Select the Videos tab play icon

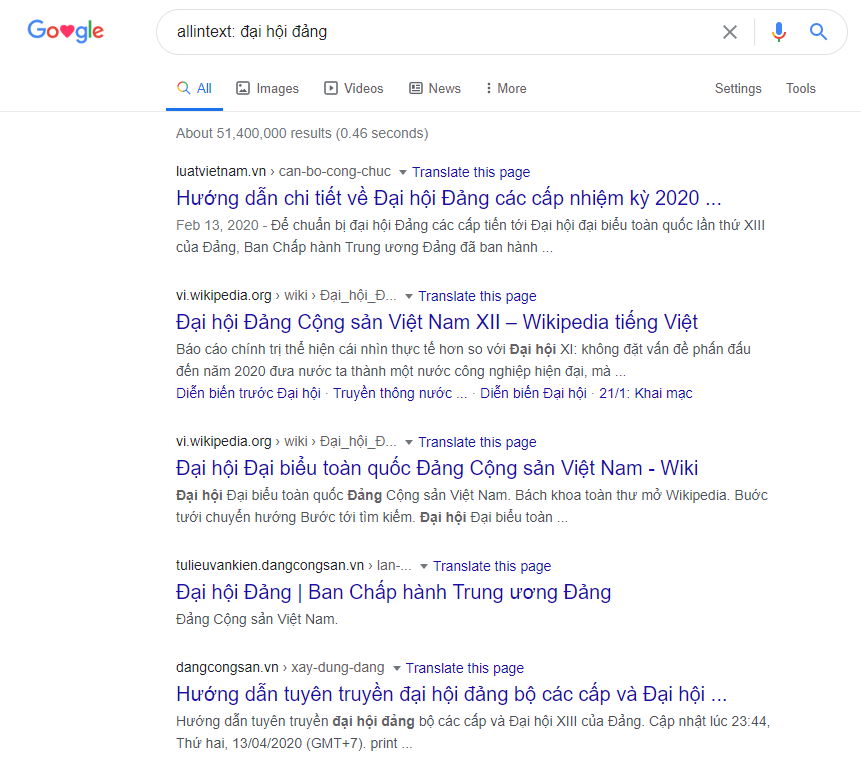coord(330,88)
